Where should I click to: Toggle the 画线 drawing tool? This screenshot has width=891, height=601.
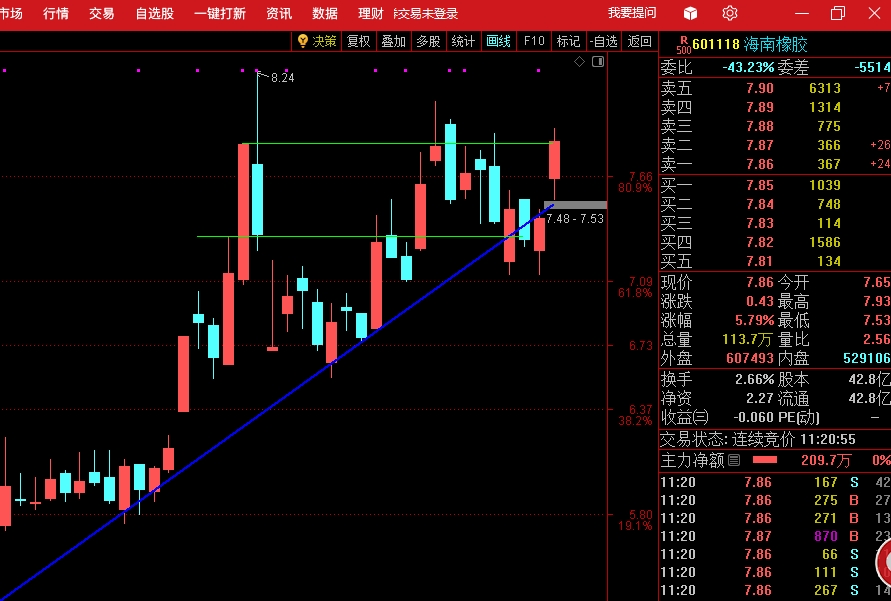tap(498, 41)
